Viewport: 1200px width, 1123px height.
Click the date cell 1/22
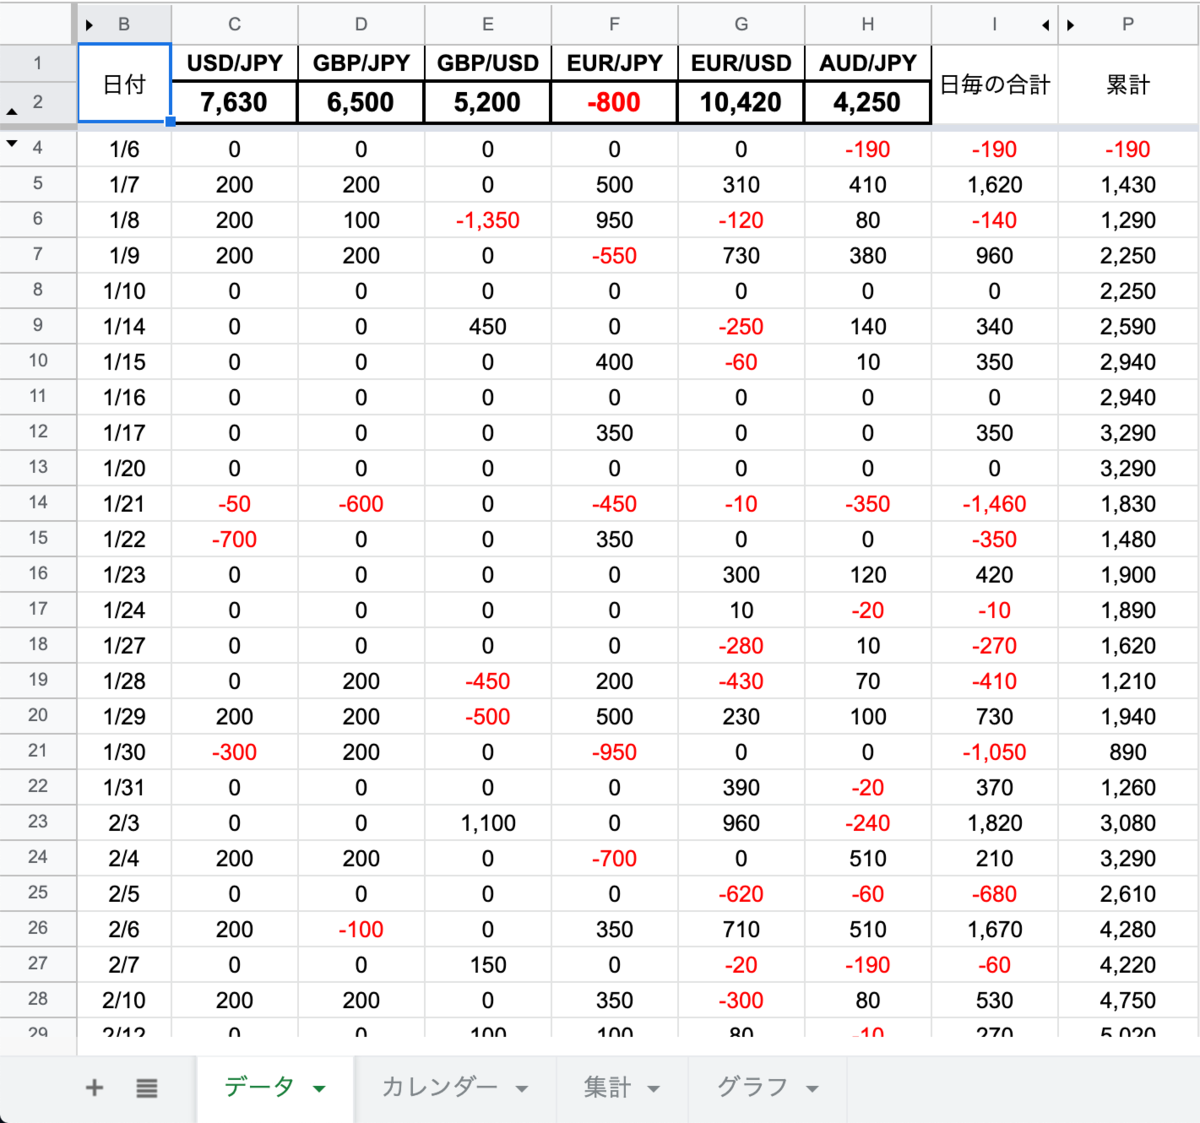coord(124,539)
